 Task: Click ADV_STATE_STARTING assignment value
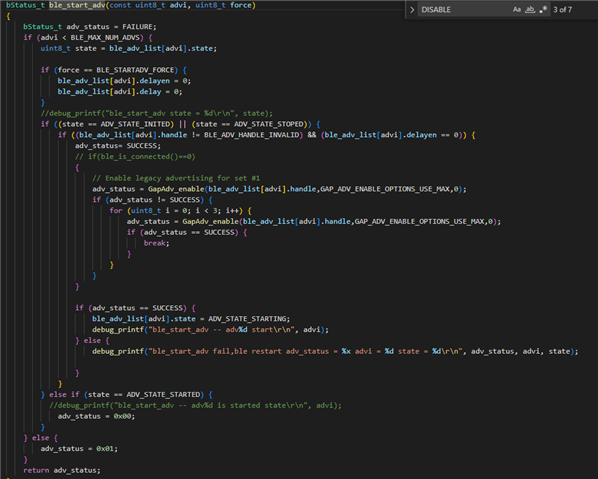tap(247, 318)
